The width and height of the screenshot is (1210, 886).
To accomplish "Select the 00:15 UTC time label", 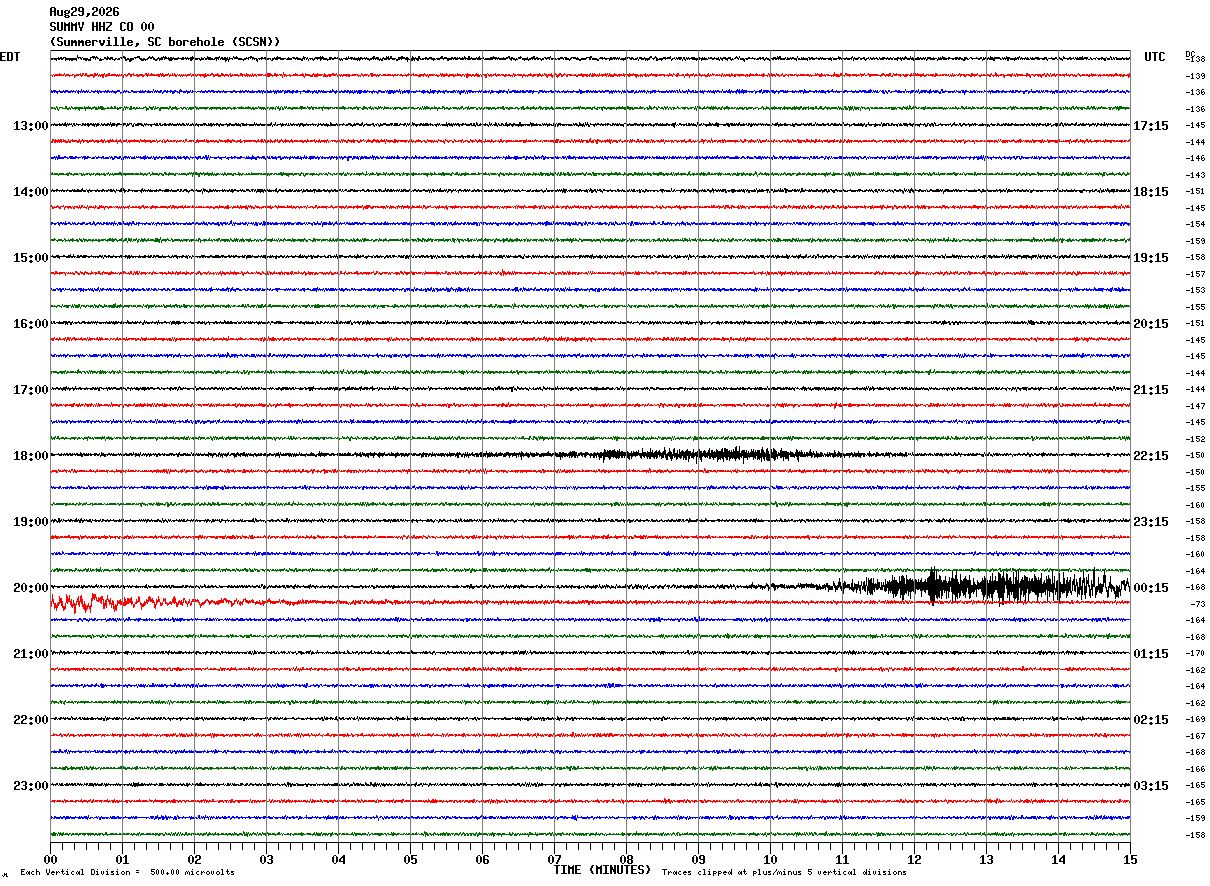I will (1151, 588).
